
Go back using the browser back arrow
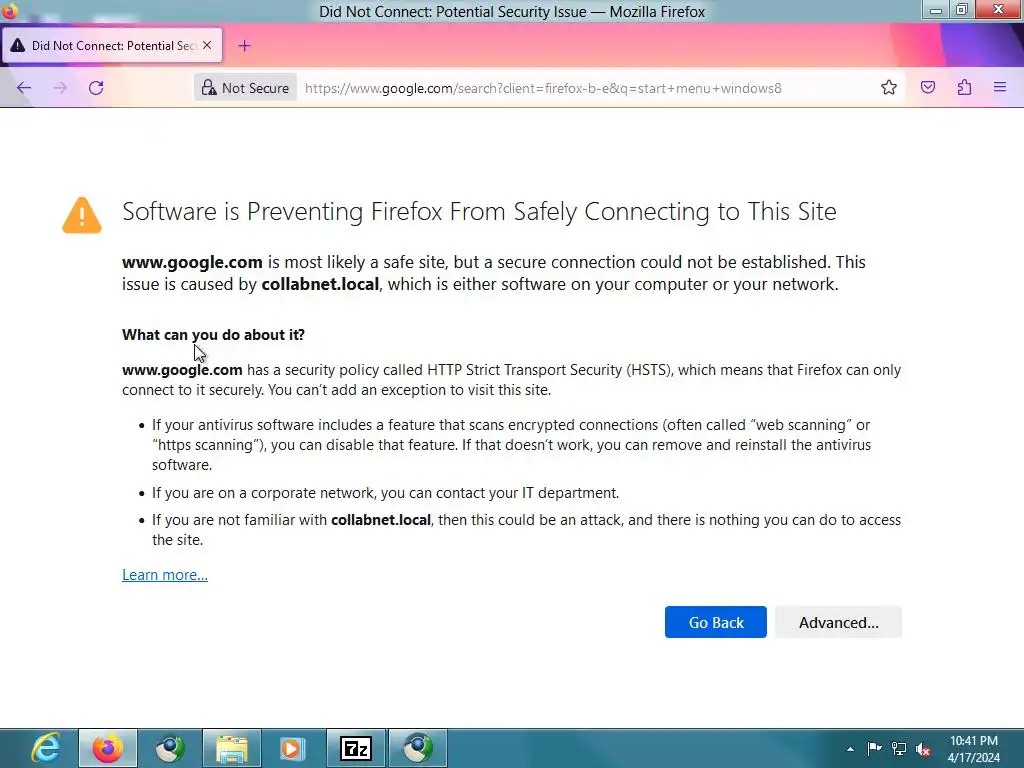(x=24, y=88)
